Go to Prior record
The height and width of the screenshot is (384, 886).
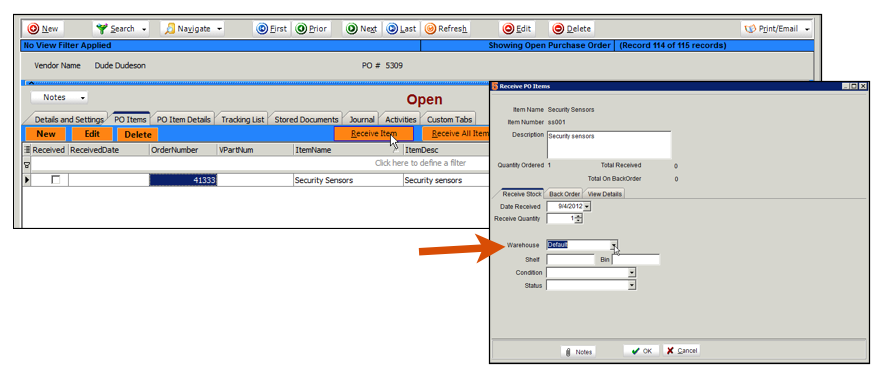click(311, 28)
